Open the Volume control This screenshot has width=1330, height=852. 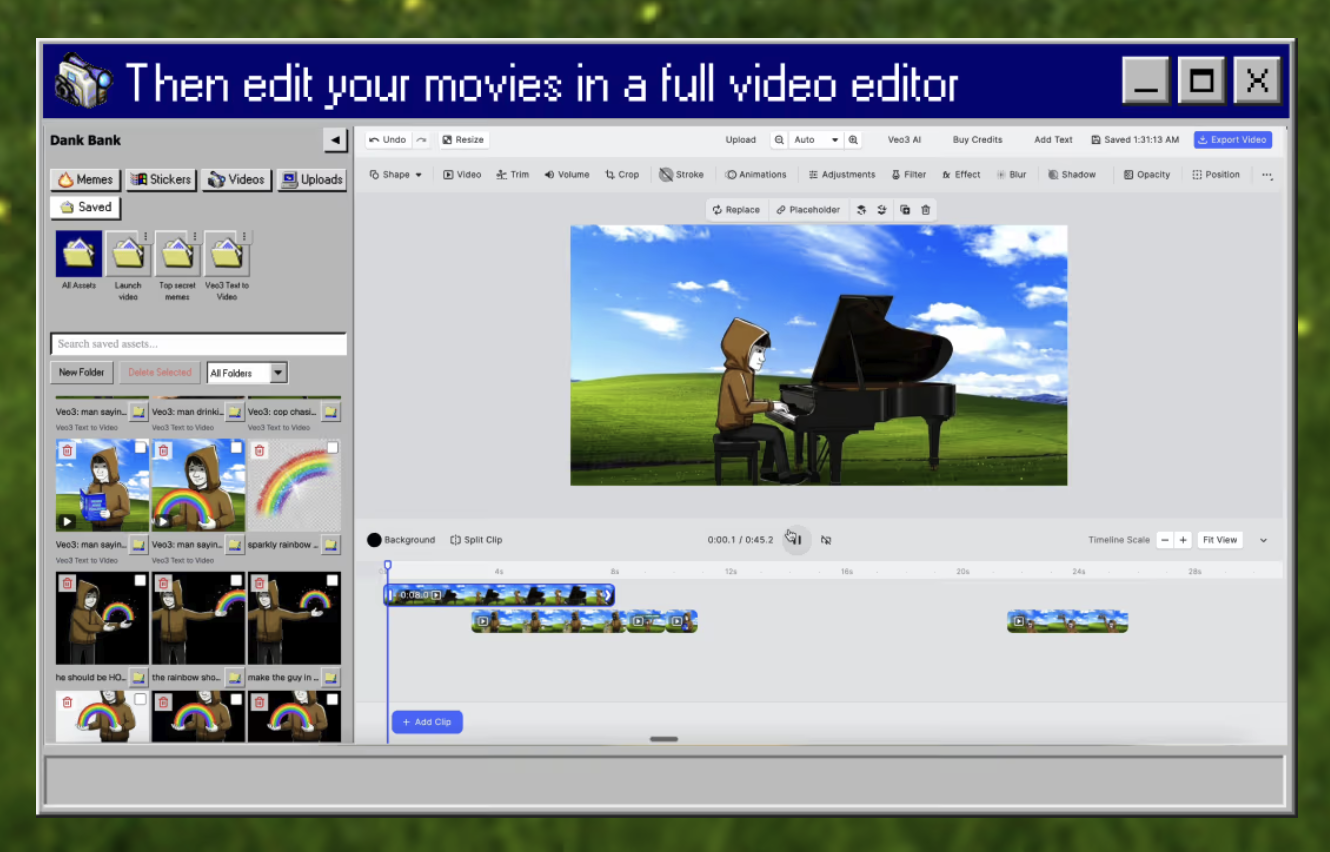[x=567, y=174]
